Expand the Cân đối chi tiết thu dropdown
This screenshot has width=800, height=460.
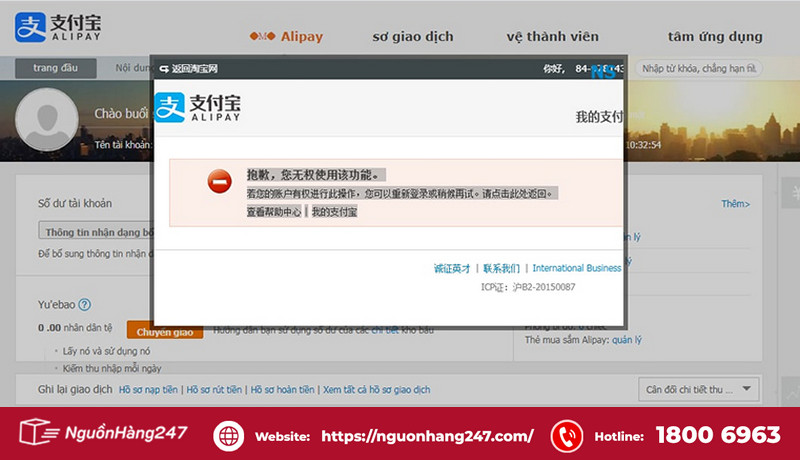[x=698, y=390]
